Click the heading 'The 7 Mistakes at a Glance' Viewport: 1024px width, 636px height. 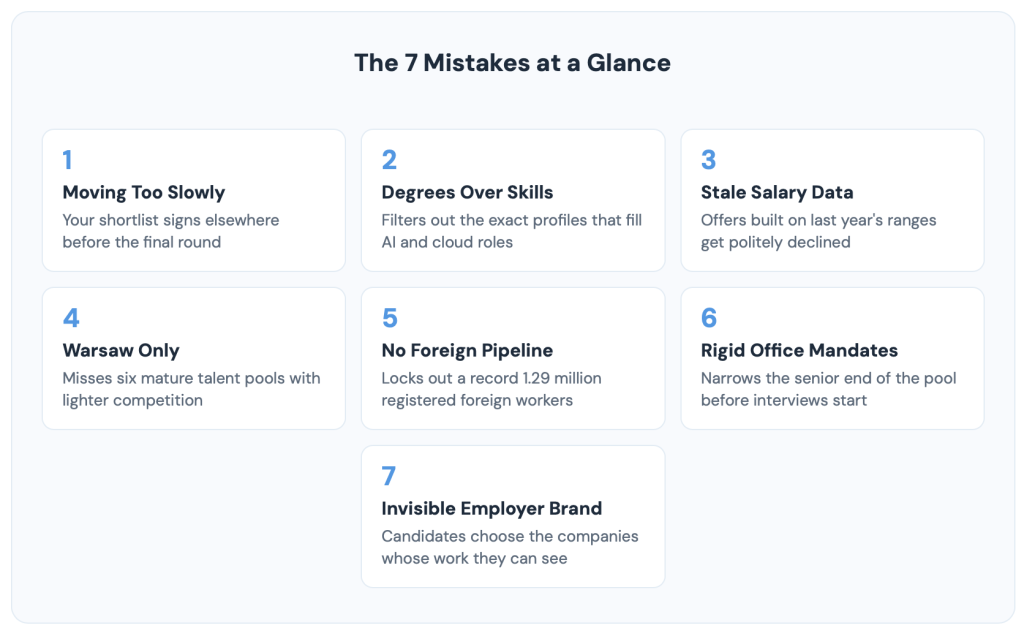point(512,63)
